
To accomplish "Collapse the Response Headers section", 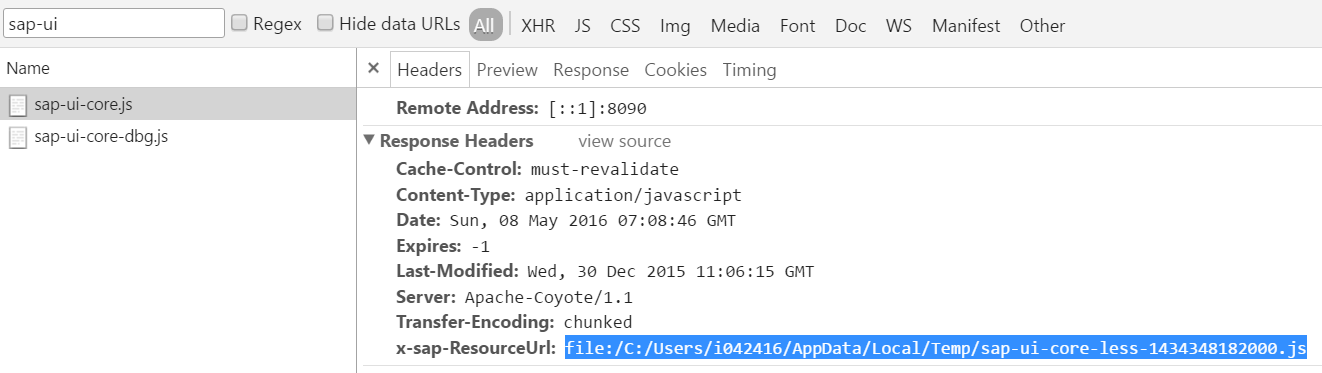I will tap(370, 141).
